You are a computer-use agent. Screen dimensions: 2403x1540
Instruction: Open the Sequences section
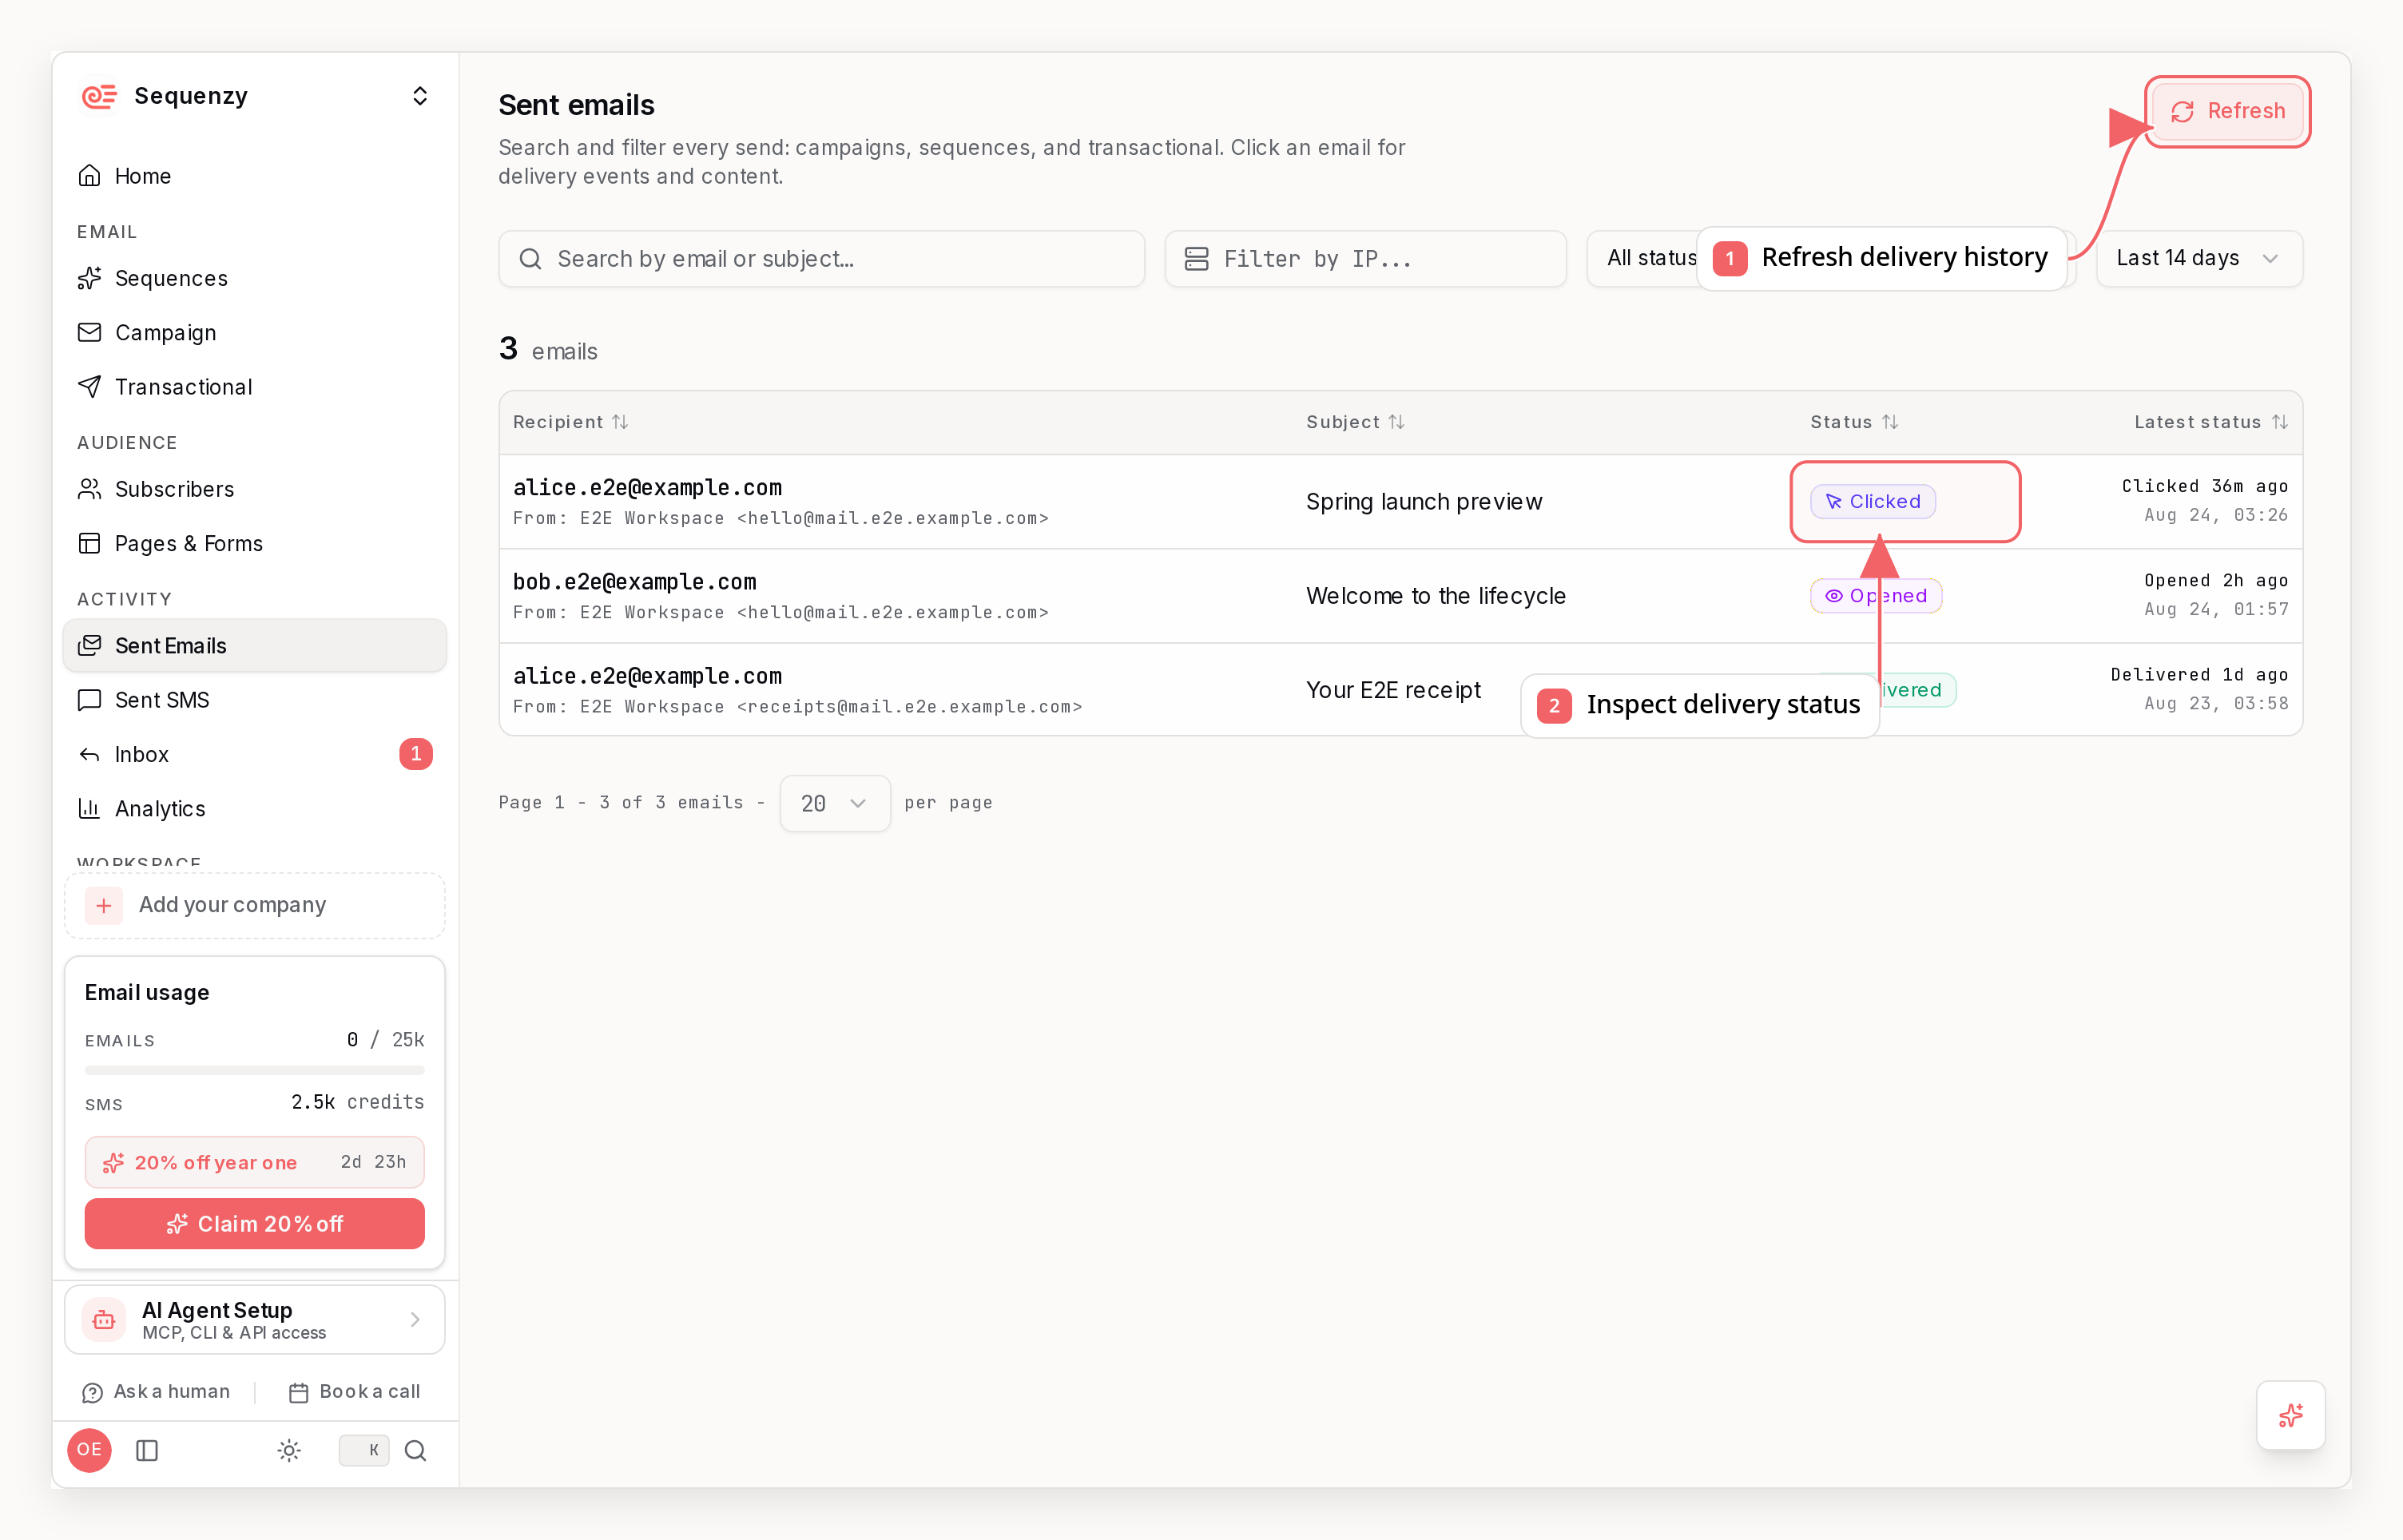point(254,278)
